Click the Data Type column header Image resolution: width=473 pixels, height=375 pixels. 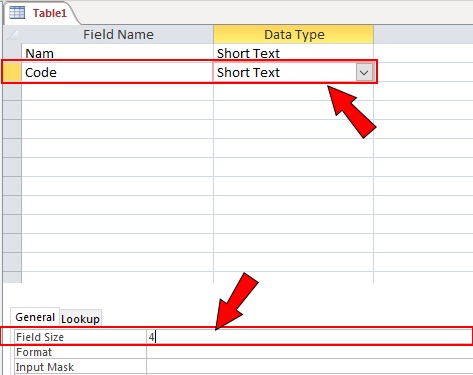tap(294, 34)
